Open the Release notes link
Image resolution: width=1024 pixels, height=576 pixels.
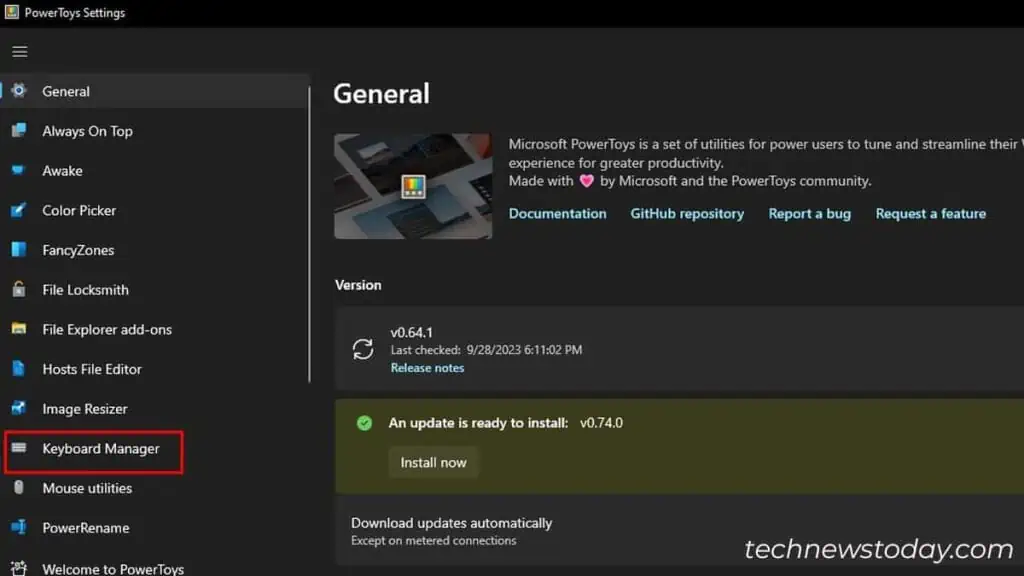(427, 368)
